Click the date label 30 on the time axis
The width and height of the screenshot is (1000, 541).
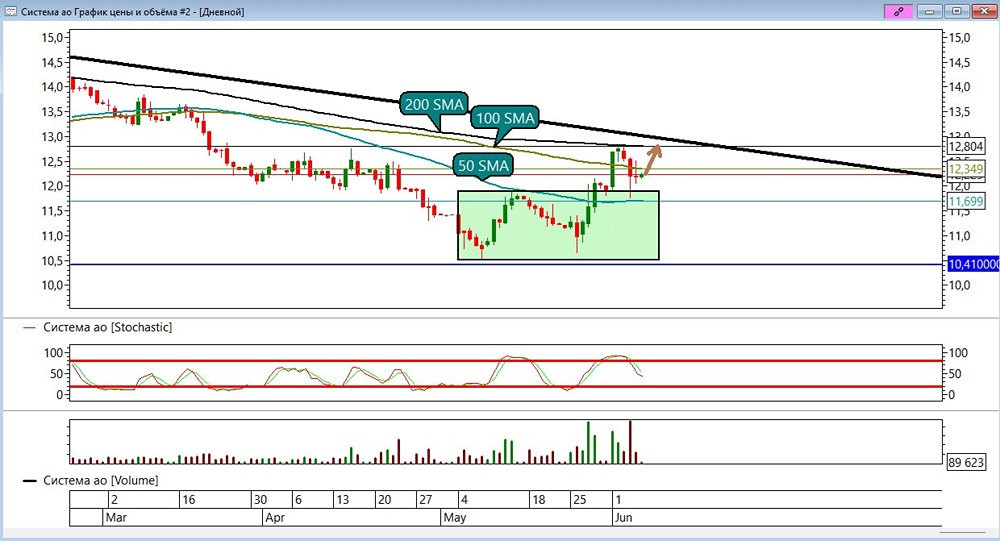pyautogui.click(x=260, y=500)
